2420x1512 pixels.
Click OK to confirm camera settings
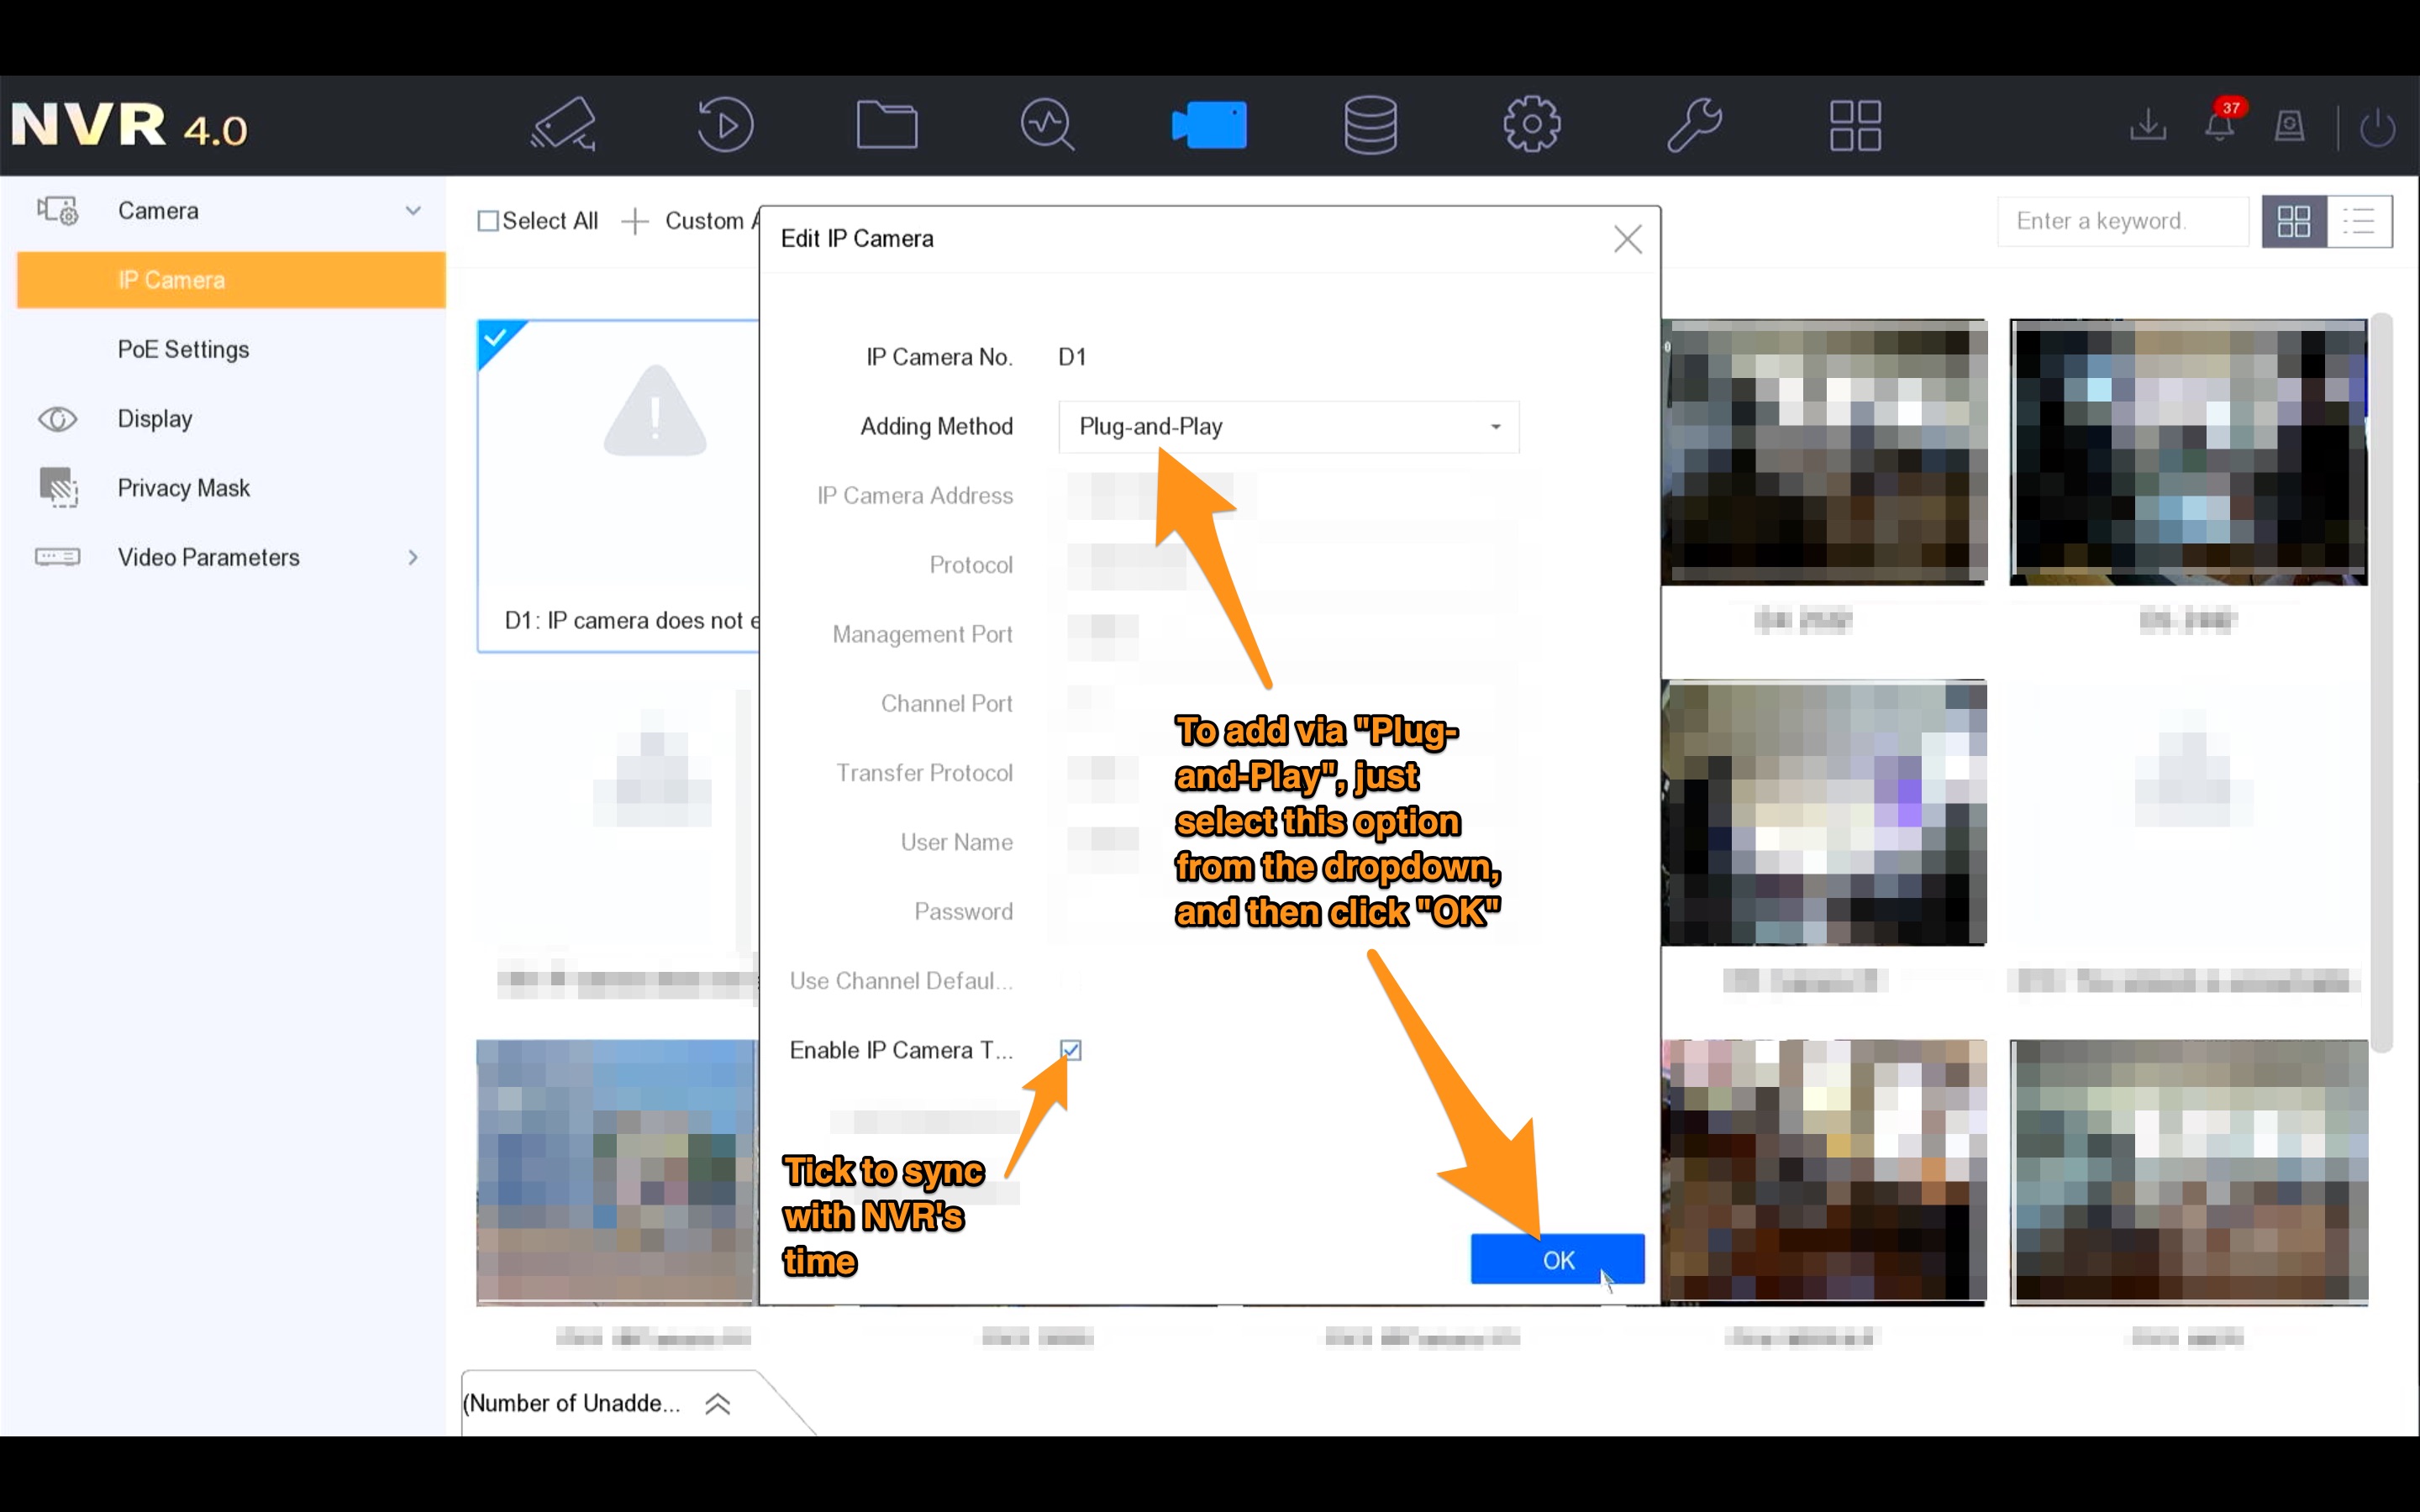point(1556,1257)
